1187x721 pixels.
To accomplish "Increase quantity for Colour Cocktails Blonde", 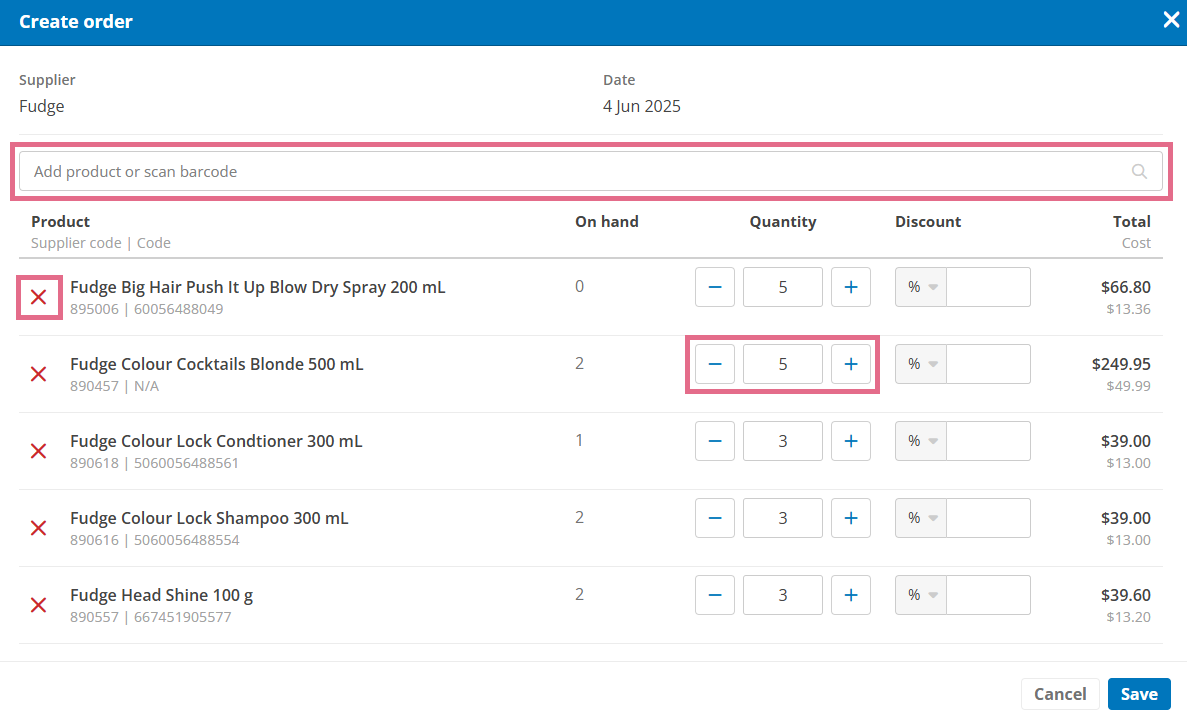I will pyautogui.click(x=851, y=364).
